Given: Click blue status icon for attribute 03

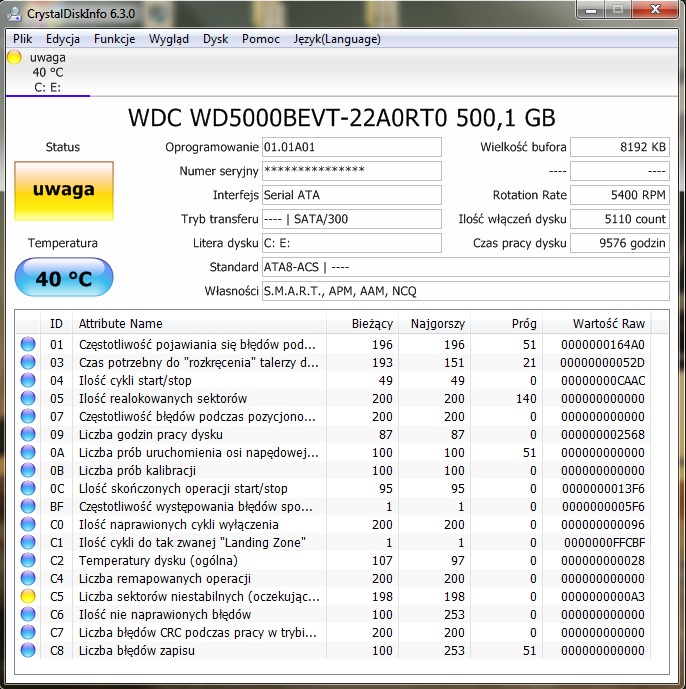Looking at the screenshot, I should pyautogui.click(x=28, y=362).
